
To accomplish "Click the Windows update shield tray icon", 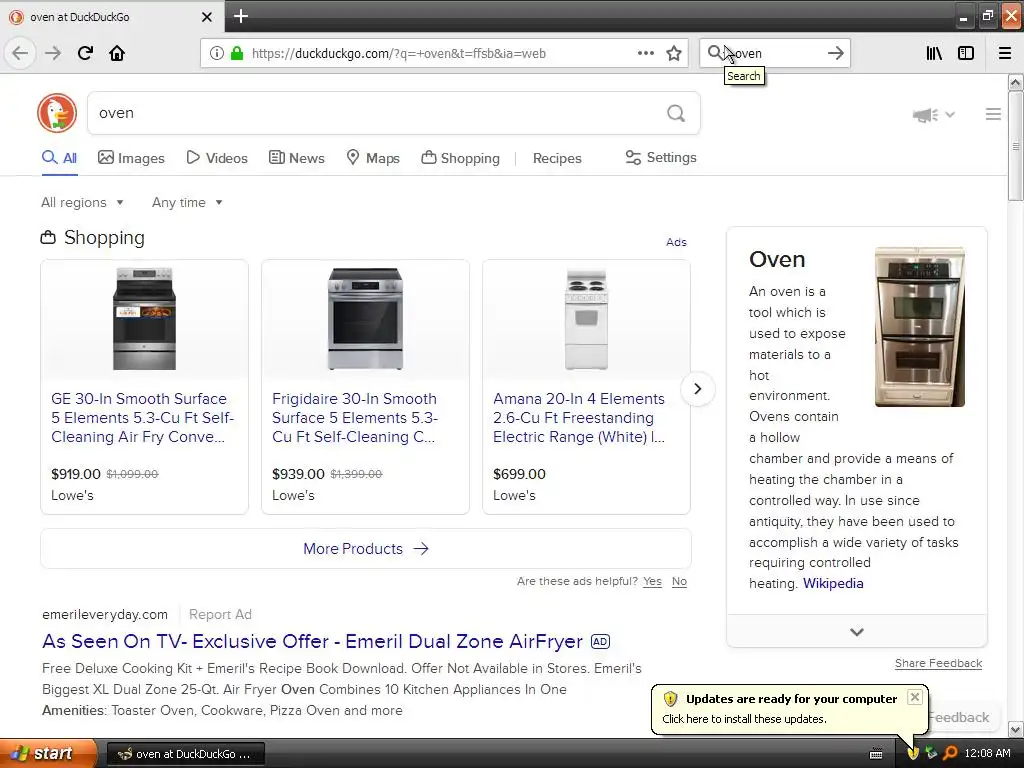I will 913,754.
